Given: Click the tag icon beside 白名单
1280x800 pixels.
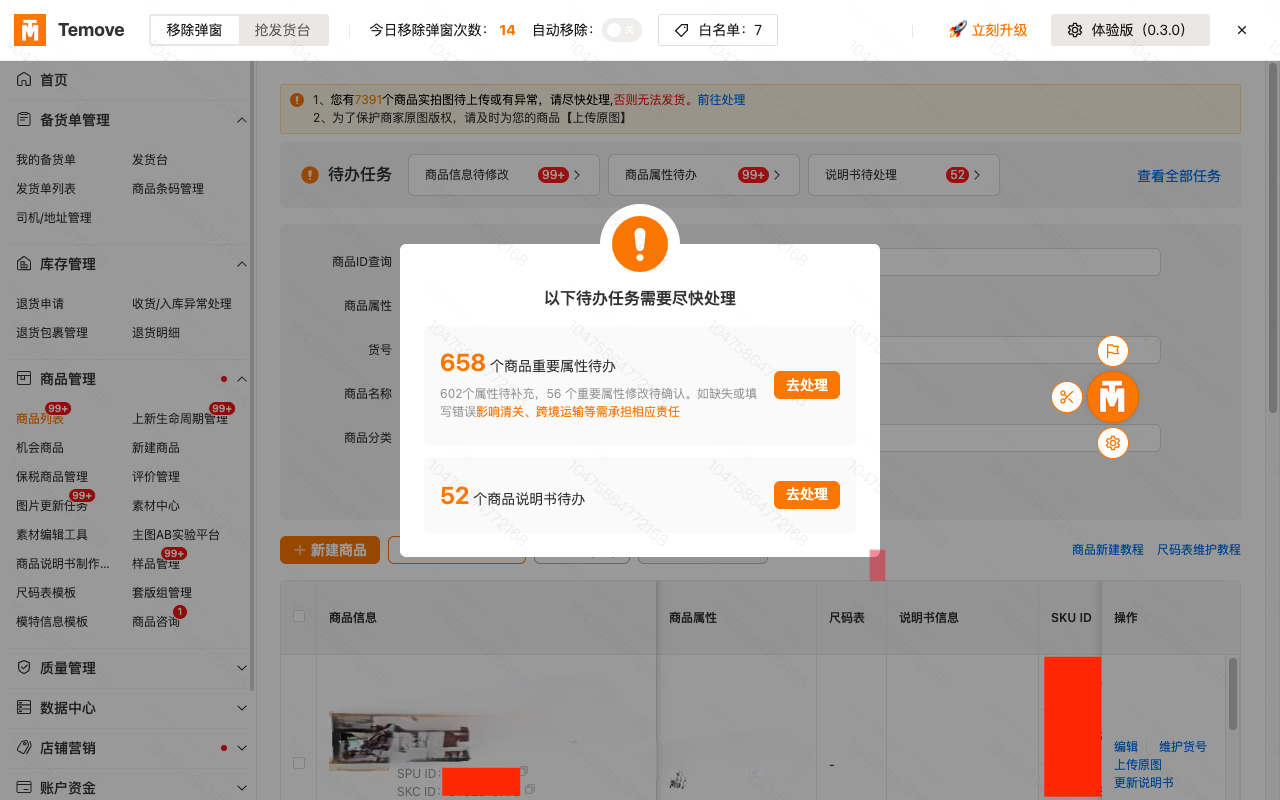Looking at the screenshot, I should point(682,30).
